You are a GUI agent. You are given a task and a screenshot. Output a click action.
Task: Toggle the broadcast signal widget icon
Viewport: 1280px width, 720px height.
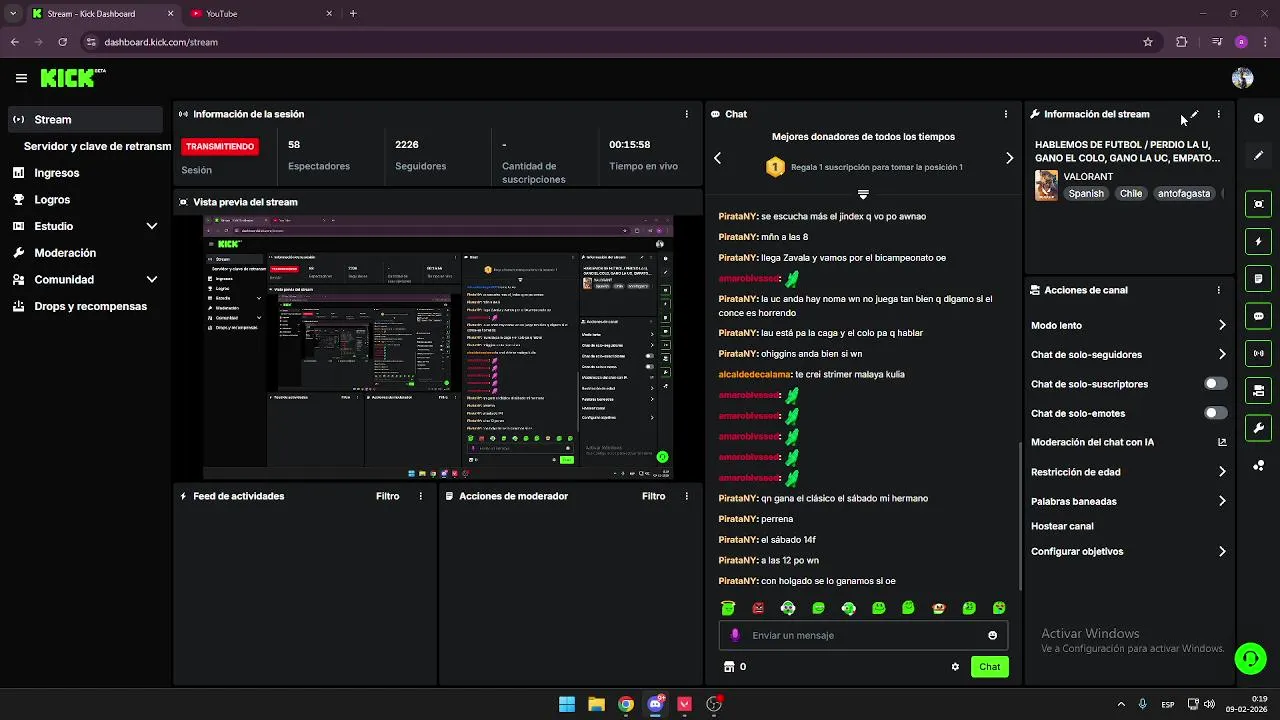[x=1258, y=353]
